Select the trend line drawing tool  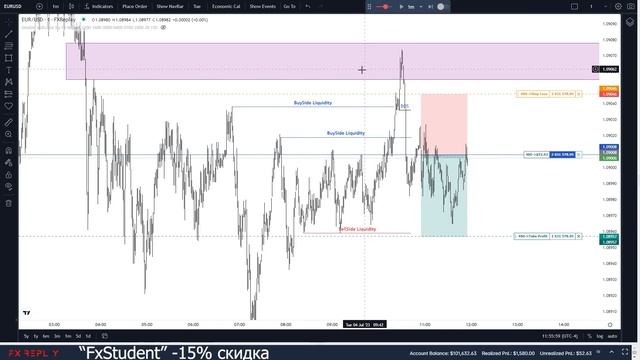[x=9, y=34]
